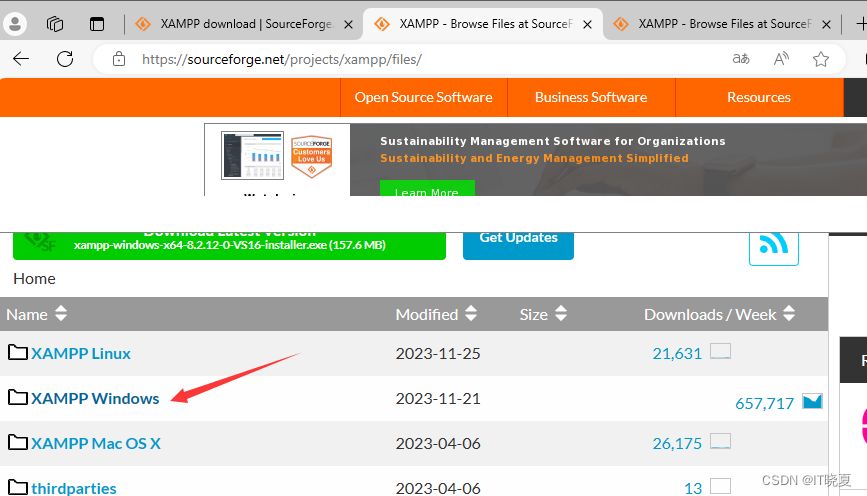The width and height of the screenshot is (867, 496).
Task: Open the browser profile avatar icon
Action: pos(15,24)
